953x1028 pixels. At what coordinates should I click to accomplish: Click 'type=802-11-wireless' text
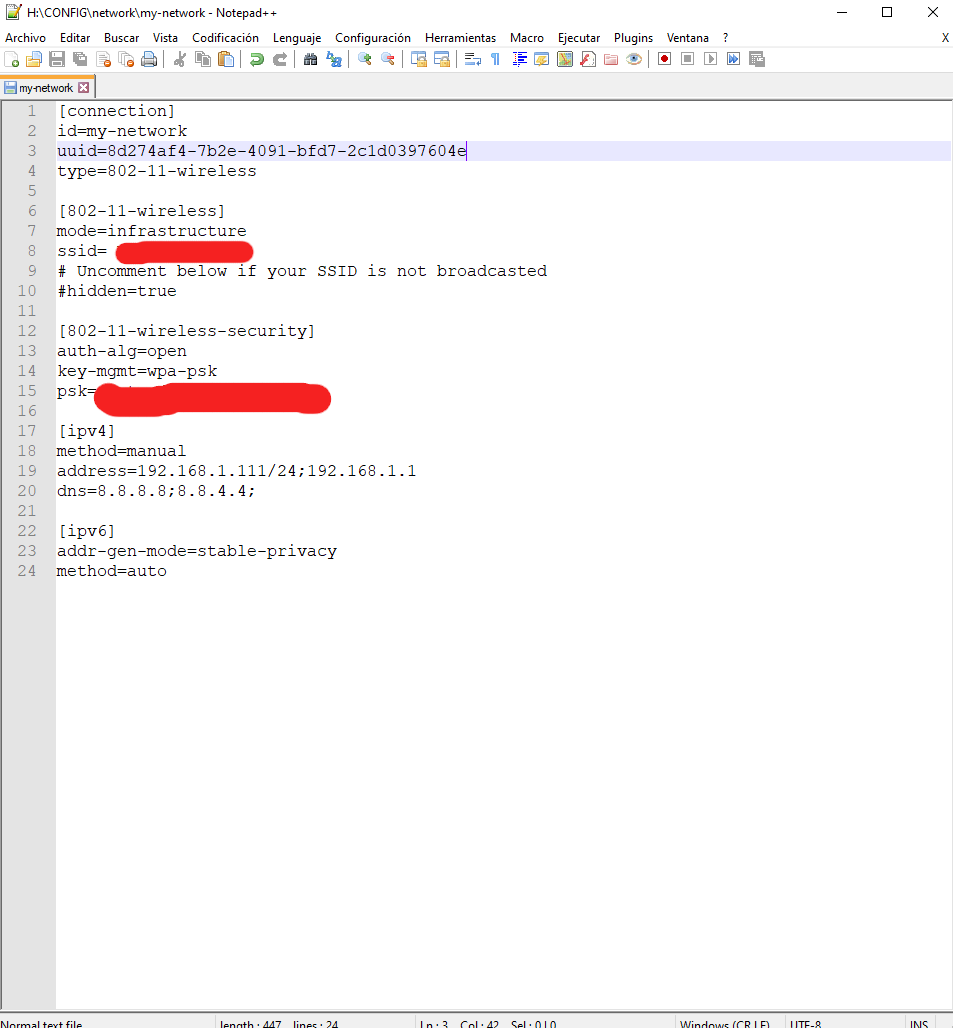(157, 171)
